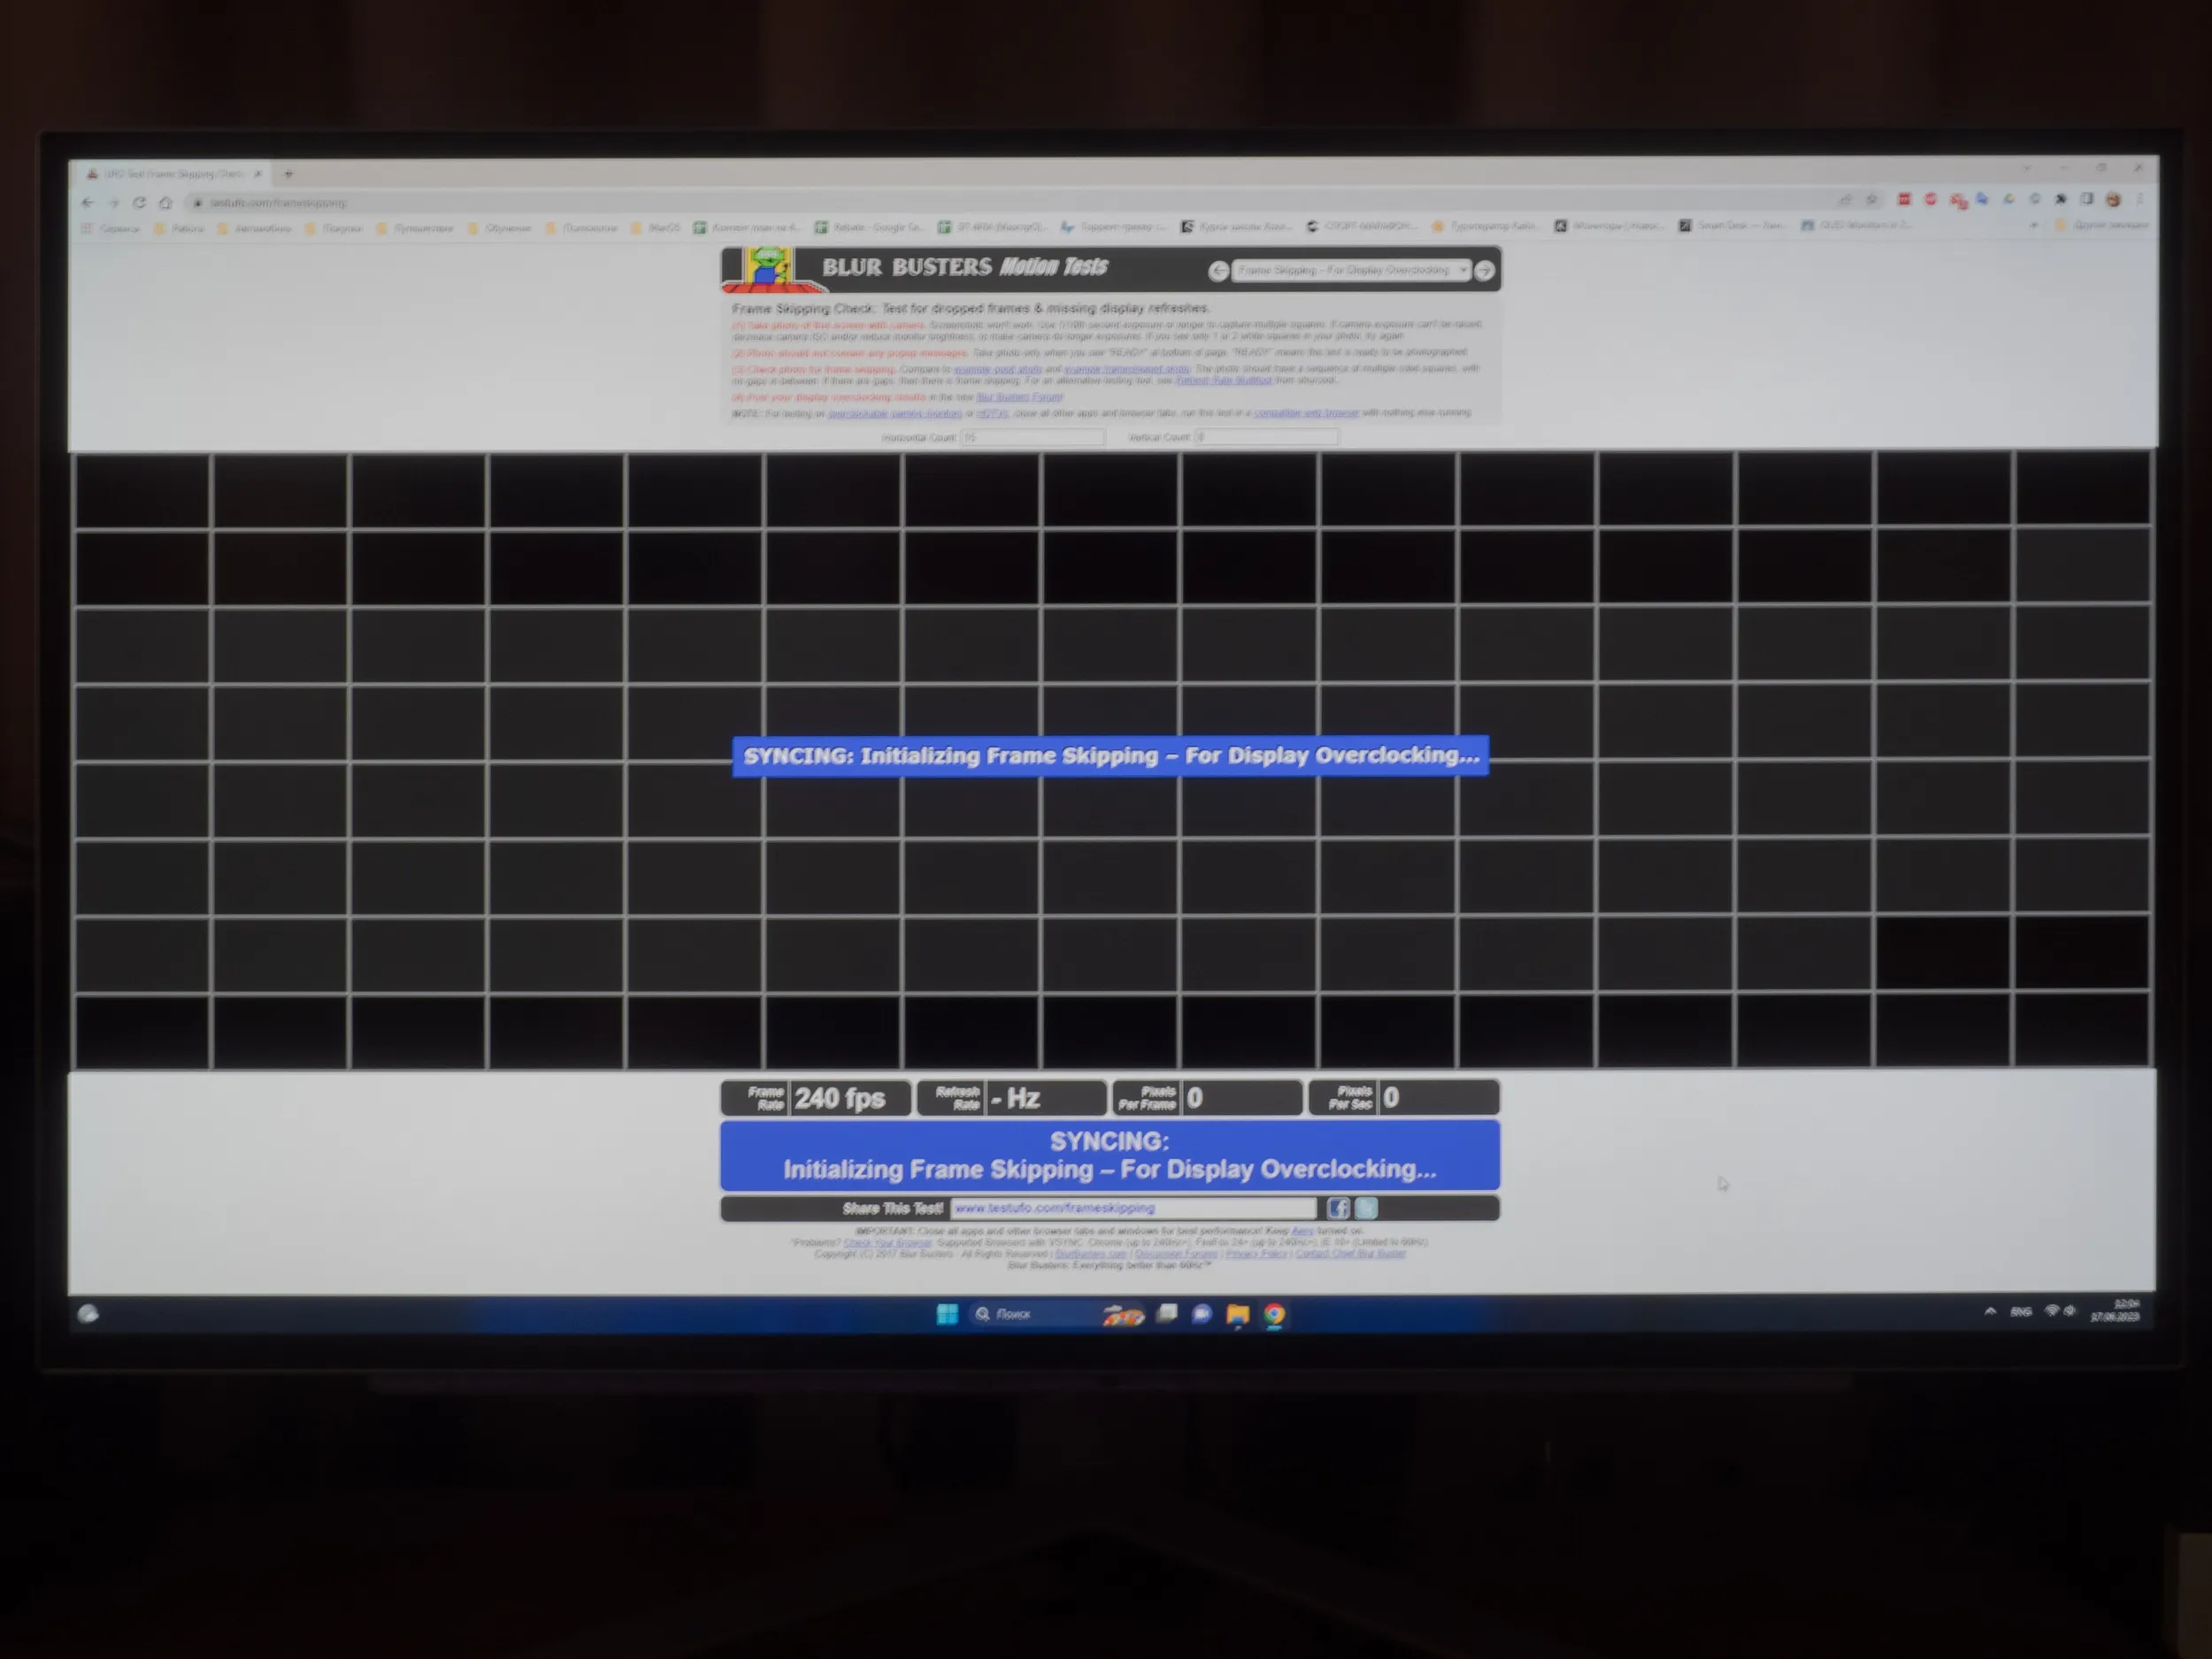Select the testufo share URL field
Image resolution: width=2212 pixels, height=1659 pixels.
click(x=1132, y=1208)
